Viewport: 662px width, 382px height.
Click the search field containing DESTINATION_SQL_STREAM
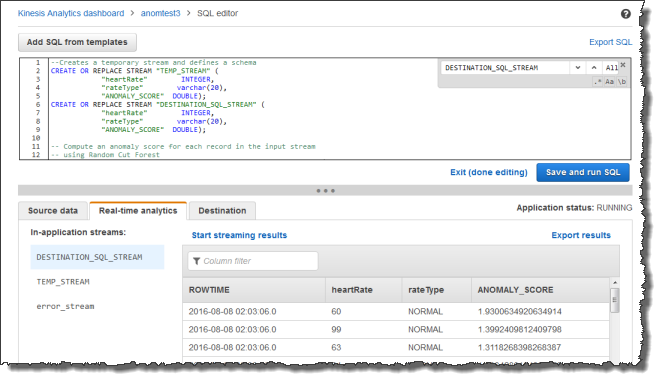click(505, 68)
